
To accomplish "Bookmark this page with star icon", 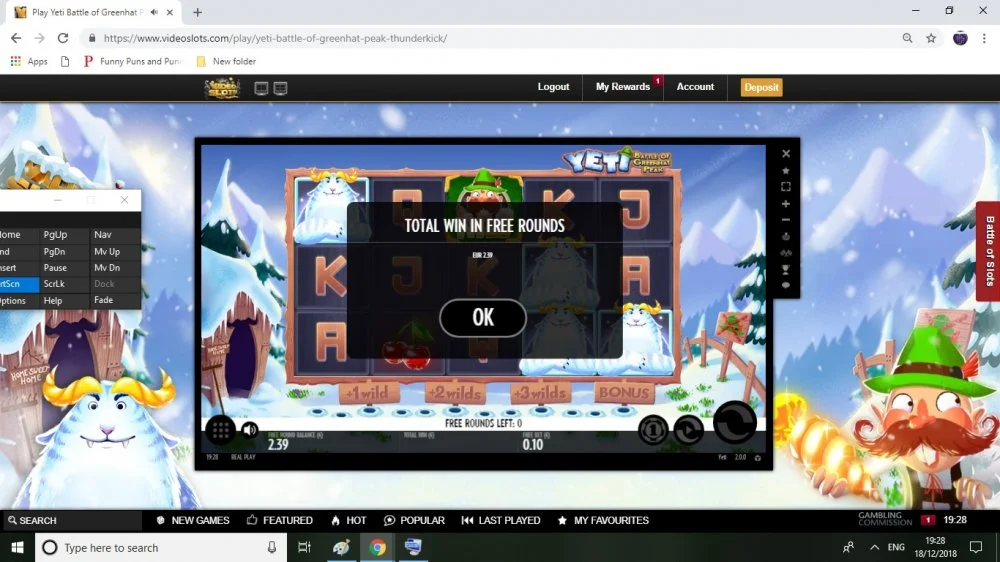I will tap(931, 38).
